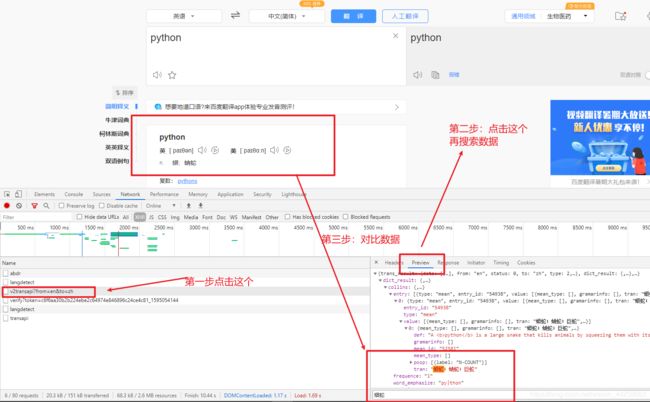The width and height of the screenshot is (650, 402).
Task: Toggle DevTools device toolbar icon
Action: coord(18,194)
